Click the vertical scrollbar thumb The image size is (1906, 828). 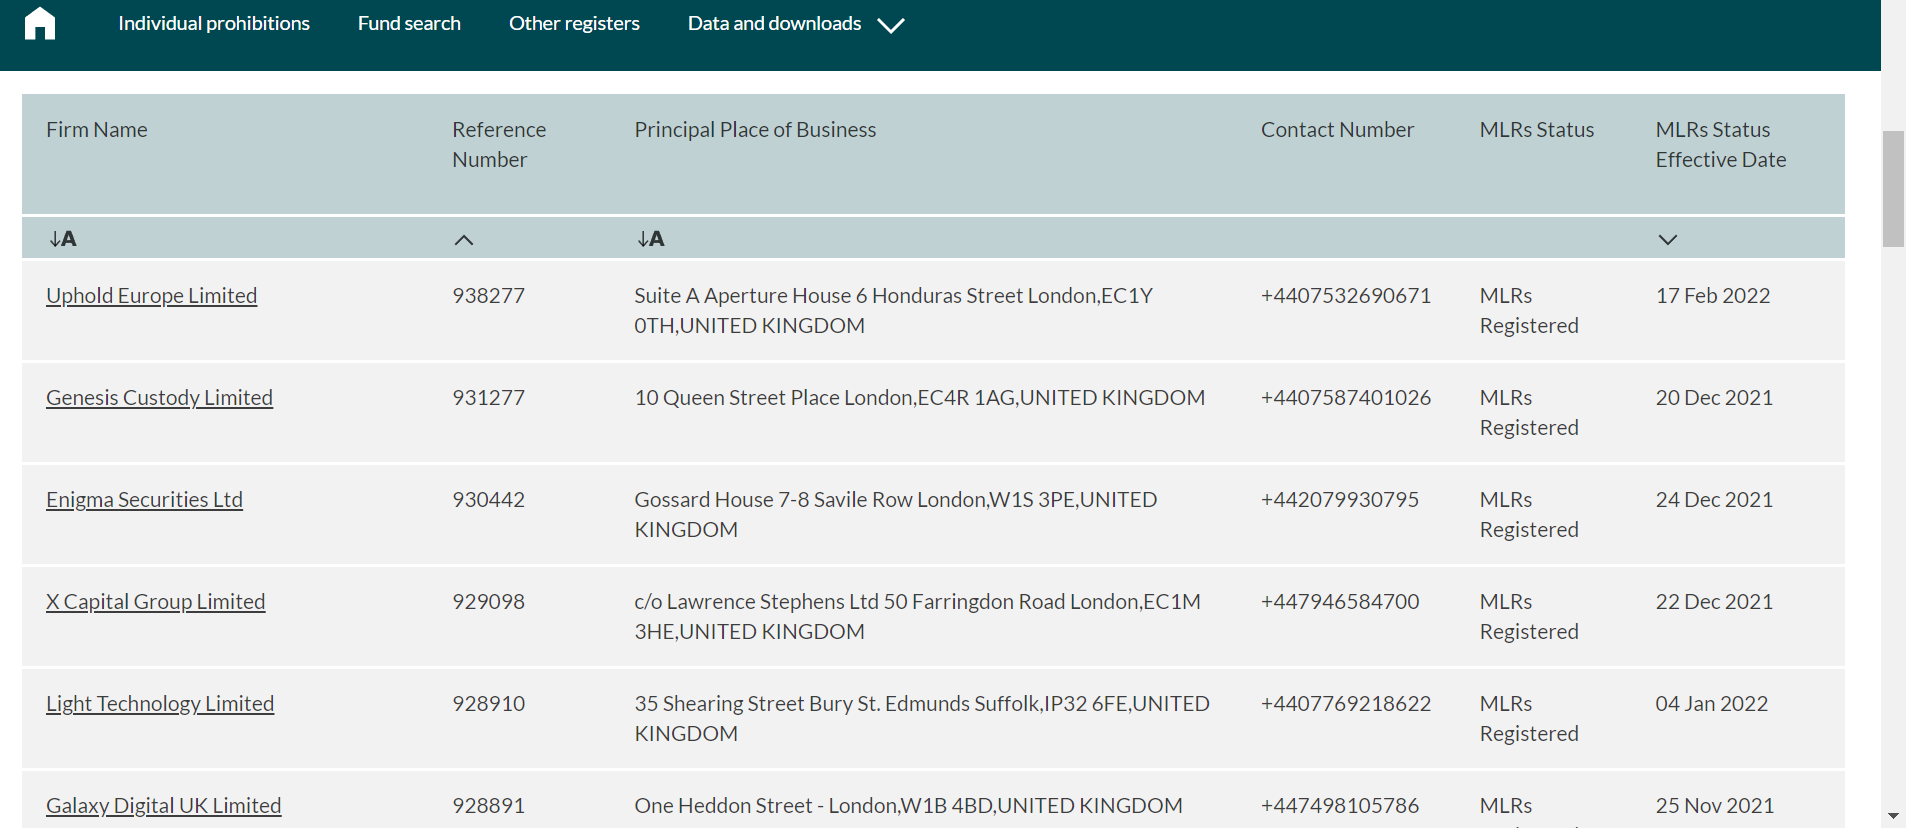(1893, 188)
